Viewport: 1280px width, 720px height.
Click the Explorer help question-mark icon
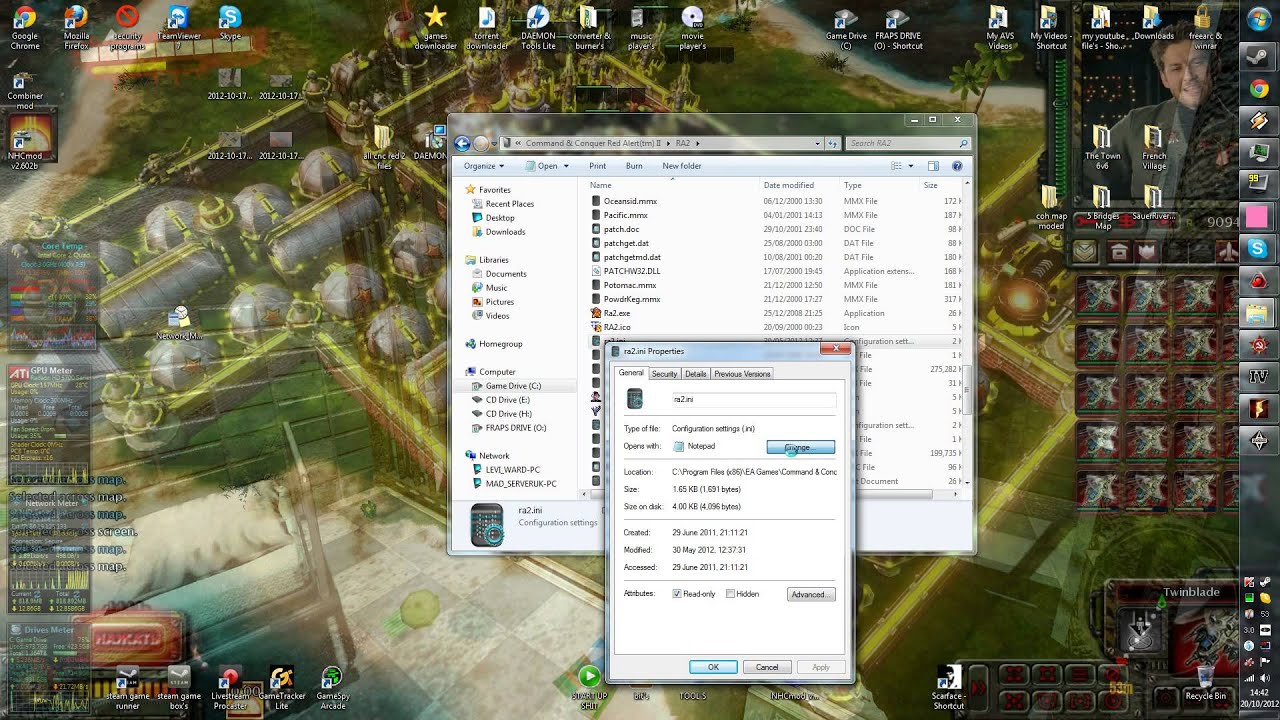click(957, 166)
